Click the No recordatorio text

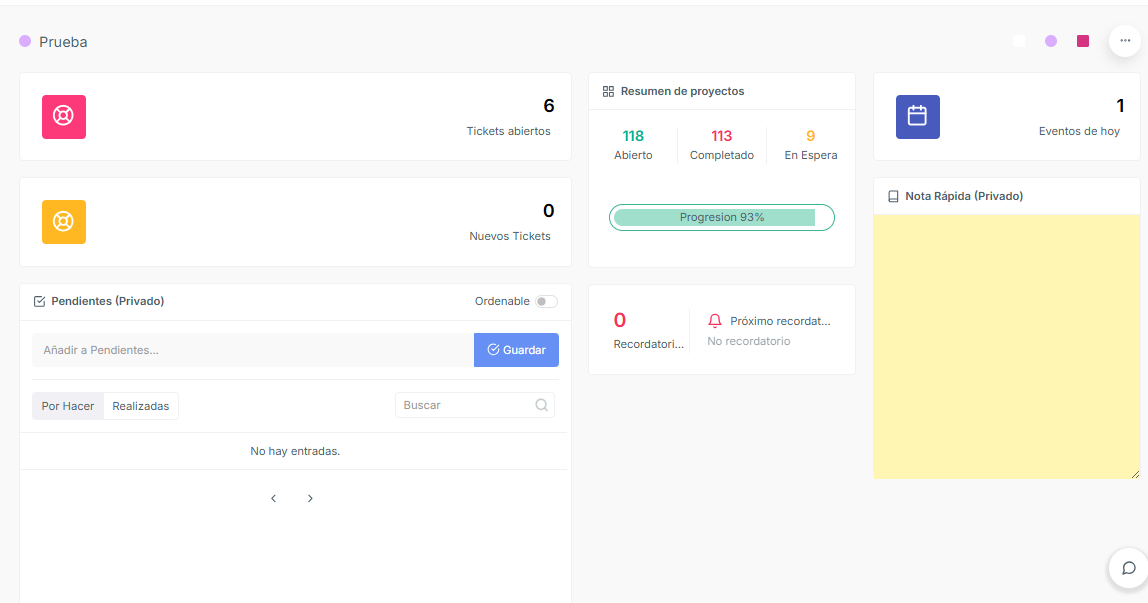click(x=748, y=341)
